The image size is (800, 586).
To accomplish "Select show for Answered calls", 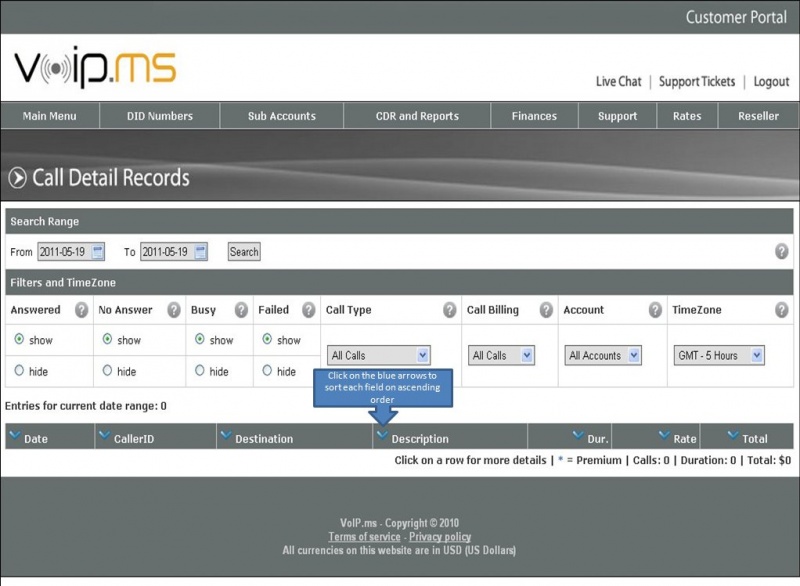I will 19,339.
